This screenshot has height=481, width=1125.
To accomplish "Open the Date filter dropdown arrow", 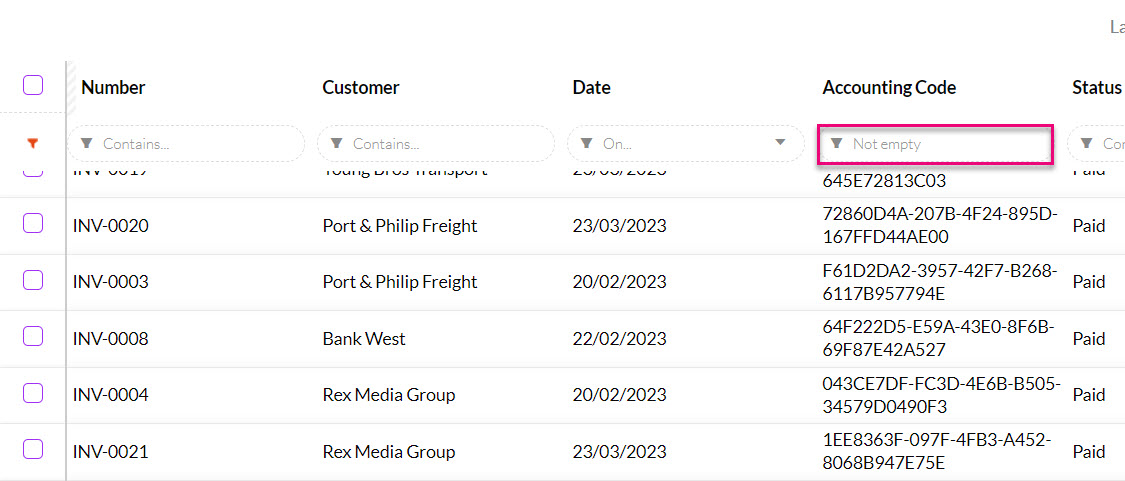I will [x=780, y=143].
